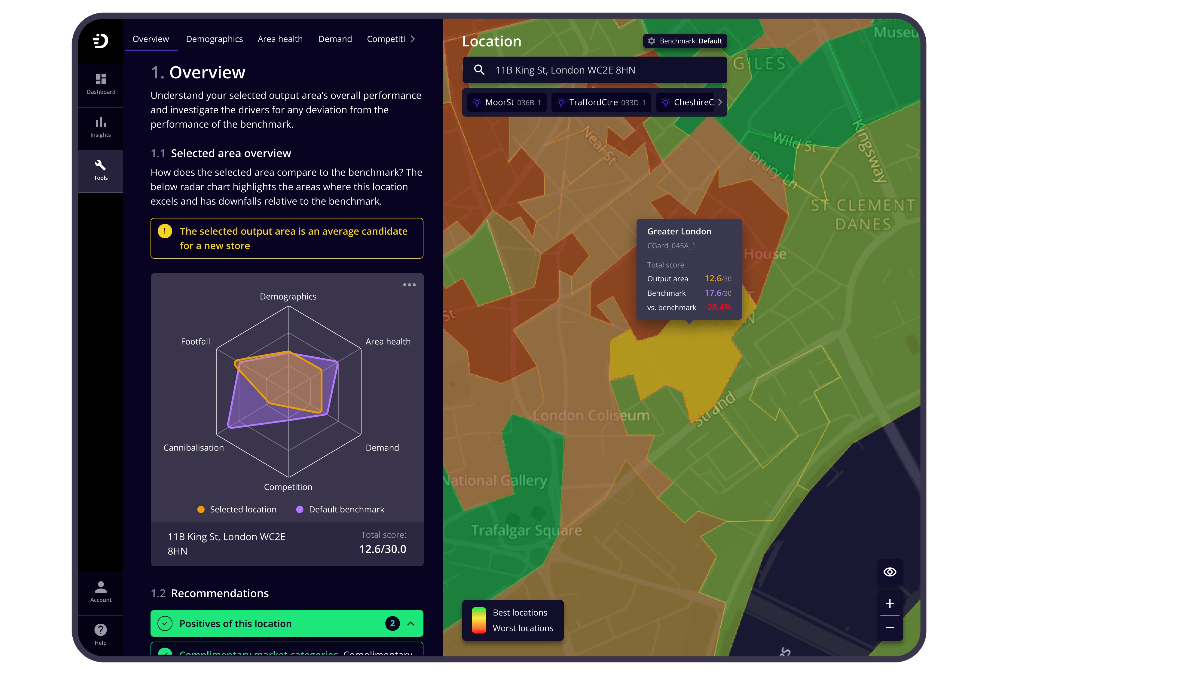Select the MoorSt location chip
The width and height of the screenshot is (1200, 675).
tap(505, 102)
